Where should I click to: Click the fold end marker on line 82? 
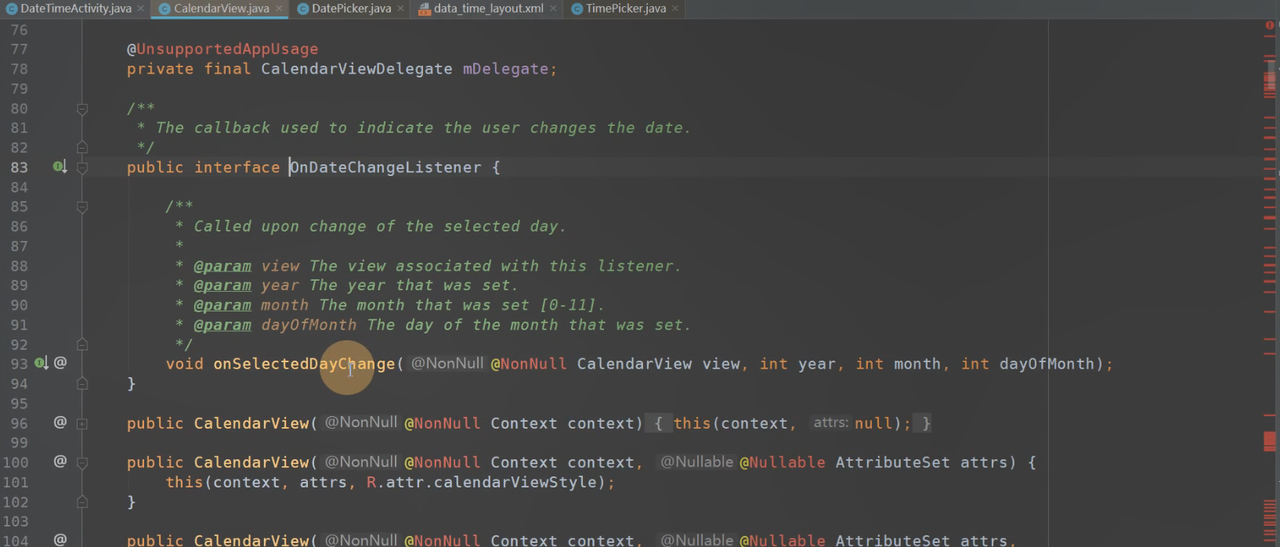(82, 147)
